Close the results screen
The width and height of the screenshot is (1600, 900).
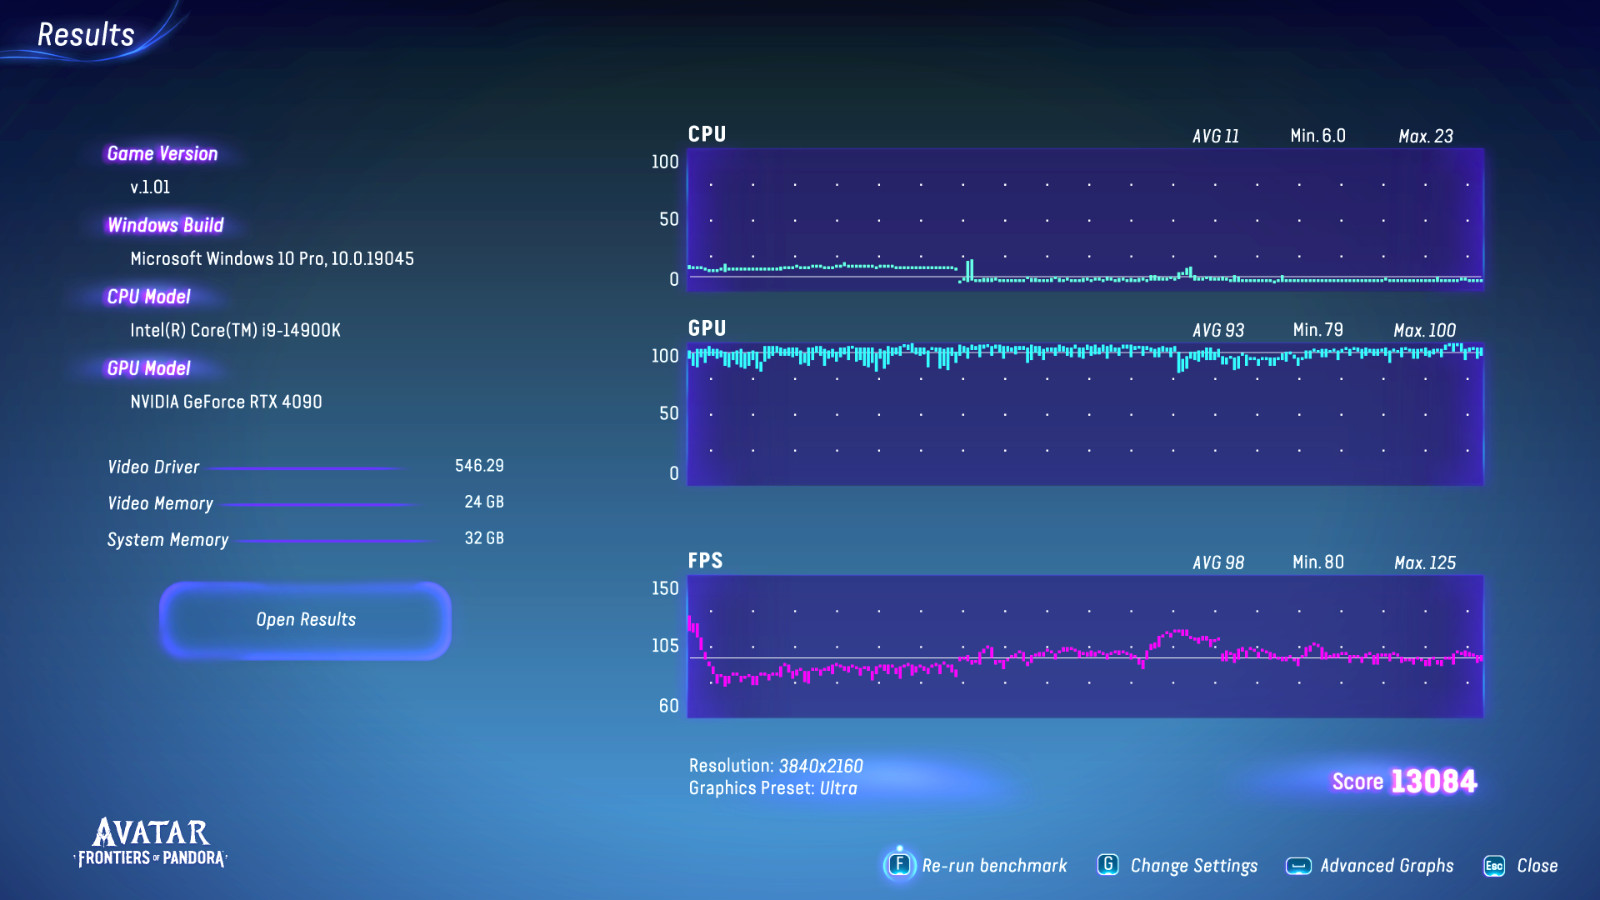[x=1537, y=866]
